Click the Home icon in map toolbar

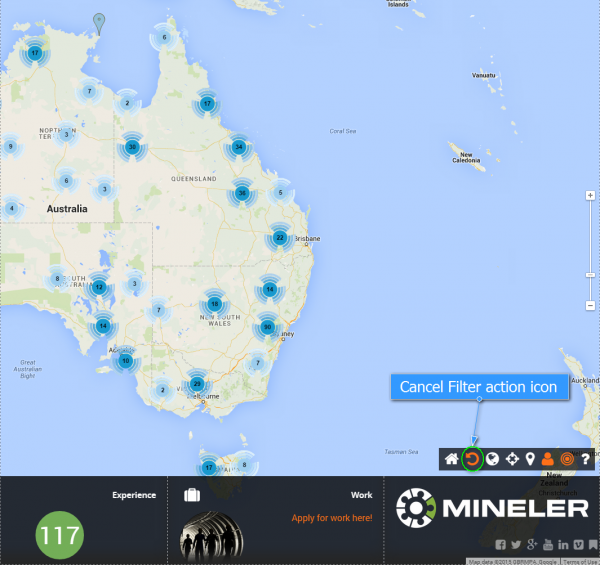point(452,459)
